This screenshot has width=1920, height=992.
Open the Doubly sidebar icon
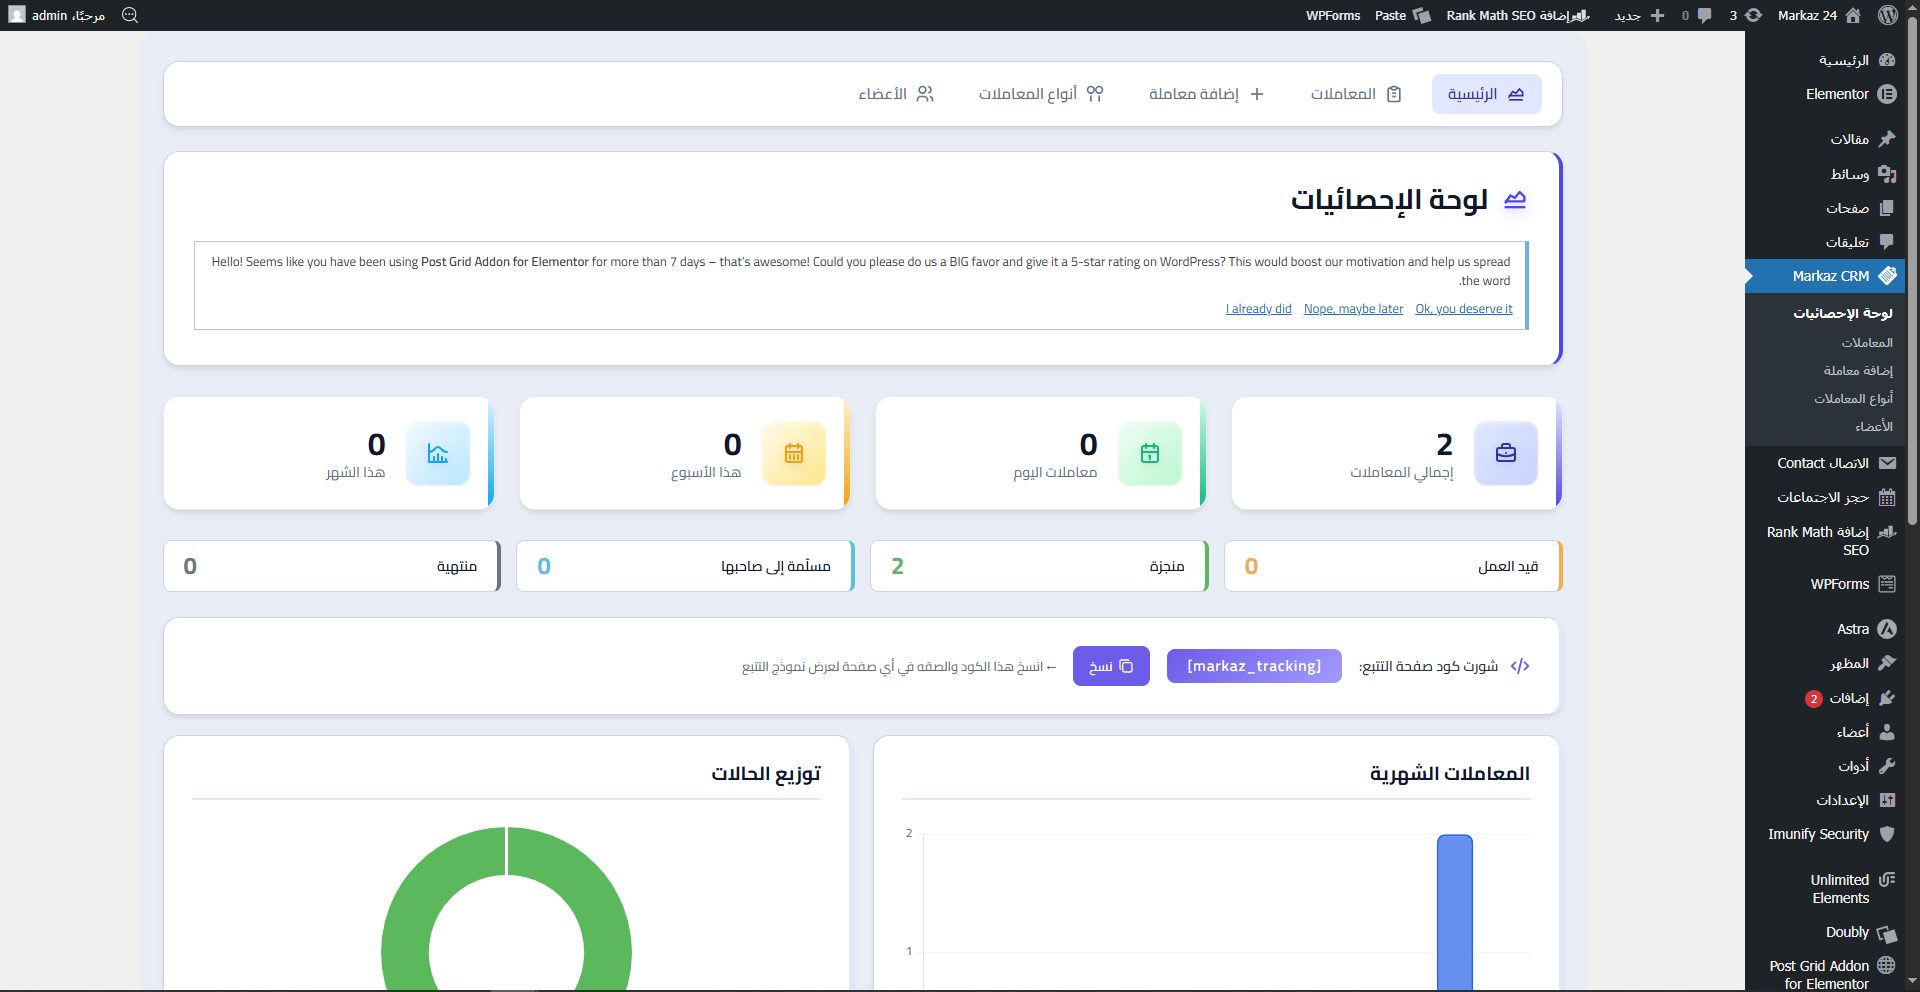point(1887,934)
